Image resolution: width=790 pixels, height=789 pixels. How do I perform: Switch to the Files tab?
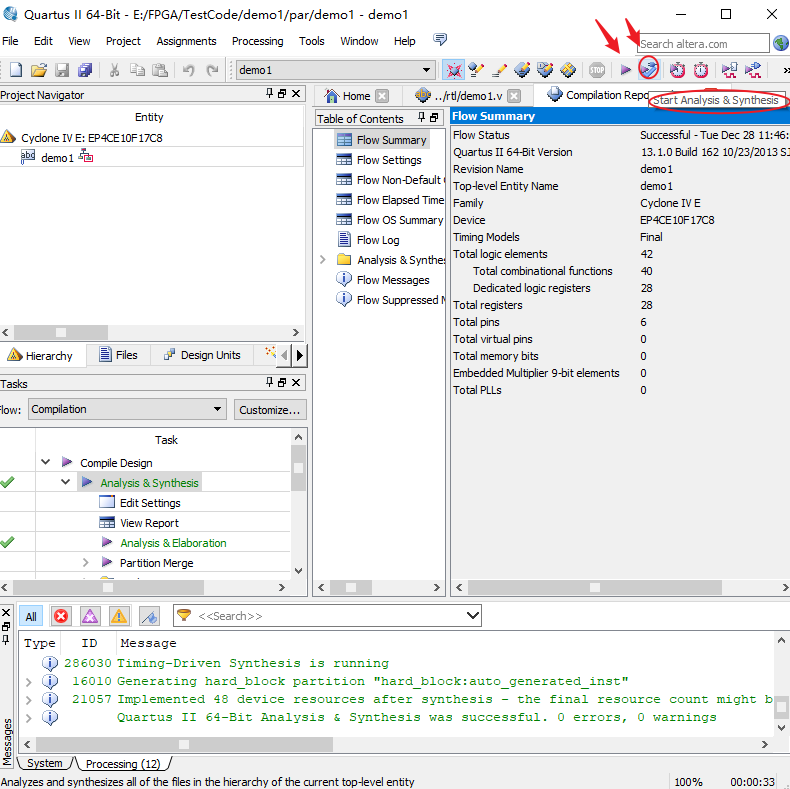[x=119, y=355]
